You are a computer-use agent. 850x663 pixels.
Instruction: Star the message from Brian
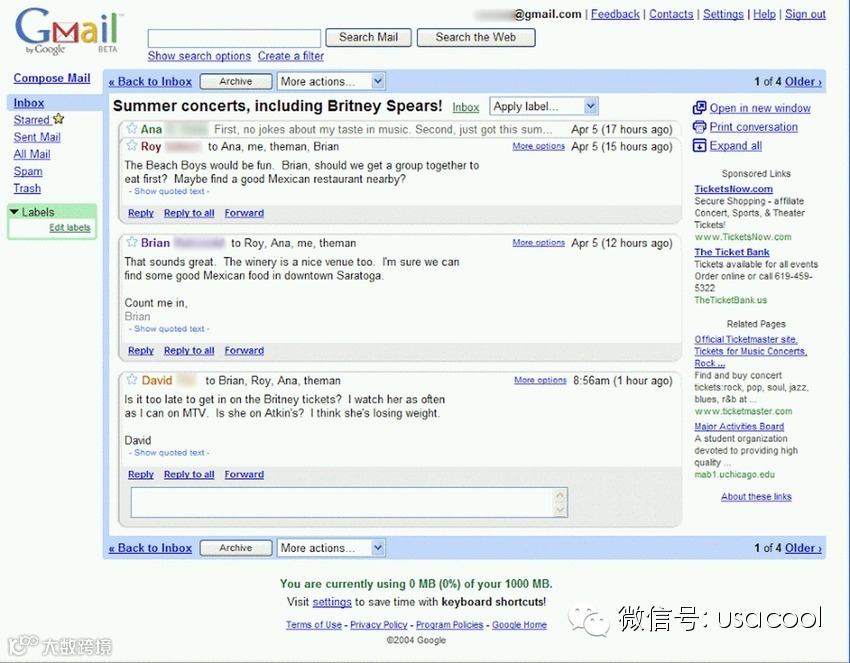tap(131, 242)
